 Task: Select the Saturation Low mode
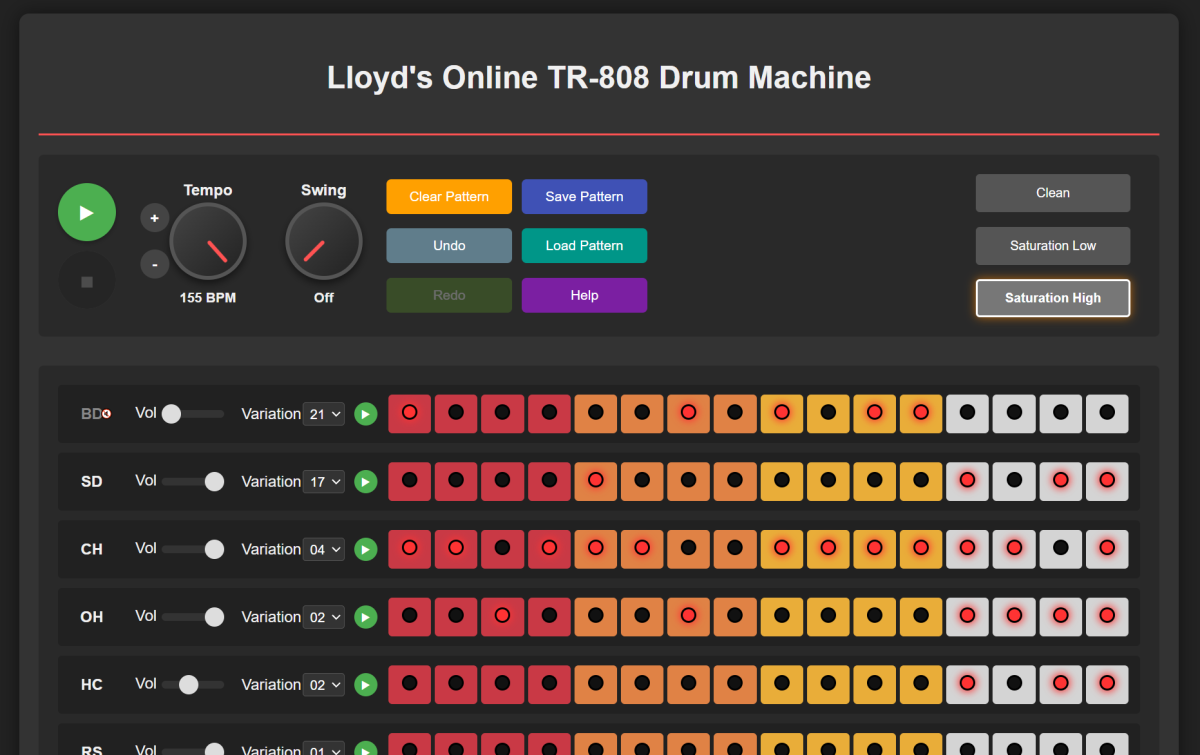(x=1053, y=246)
